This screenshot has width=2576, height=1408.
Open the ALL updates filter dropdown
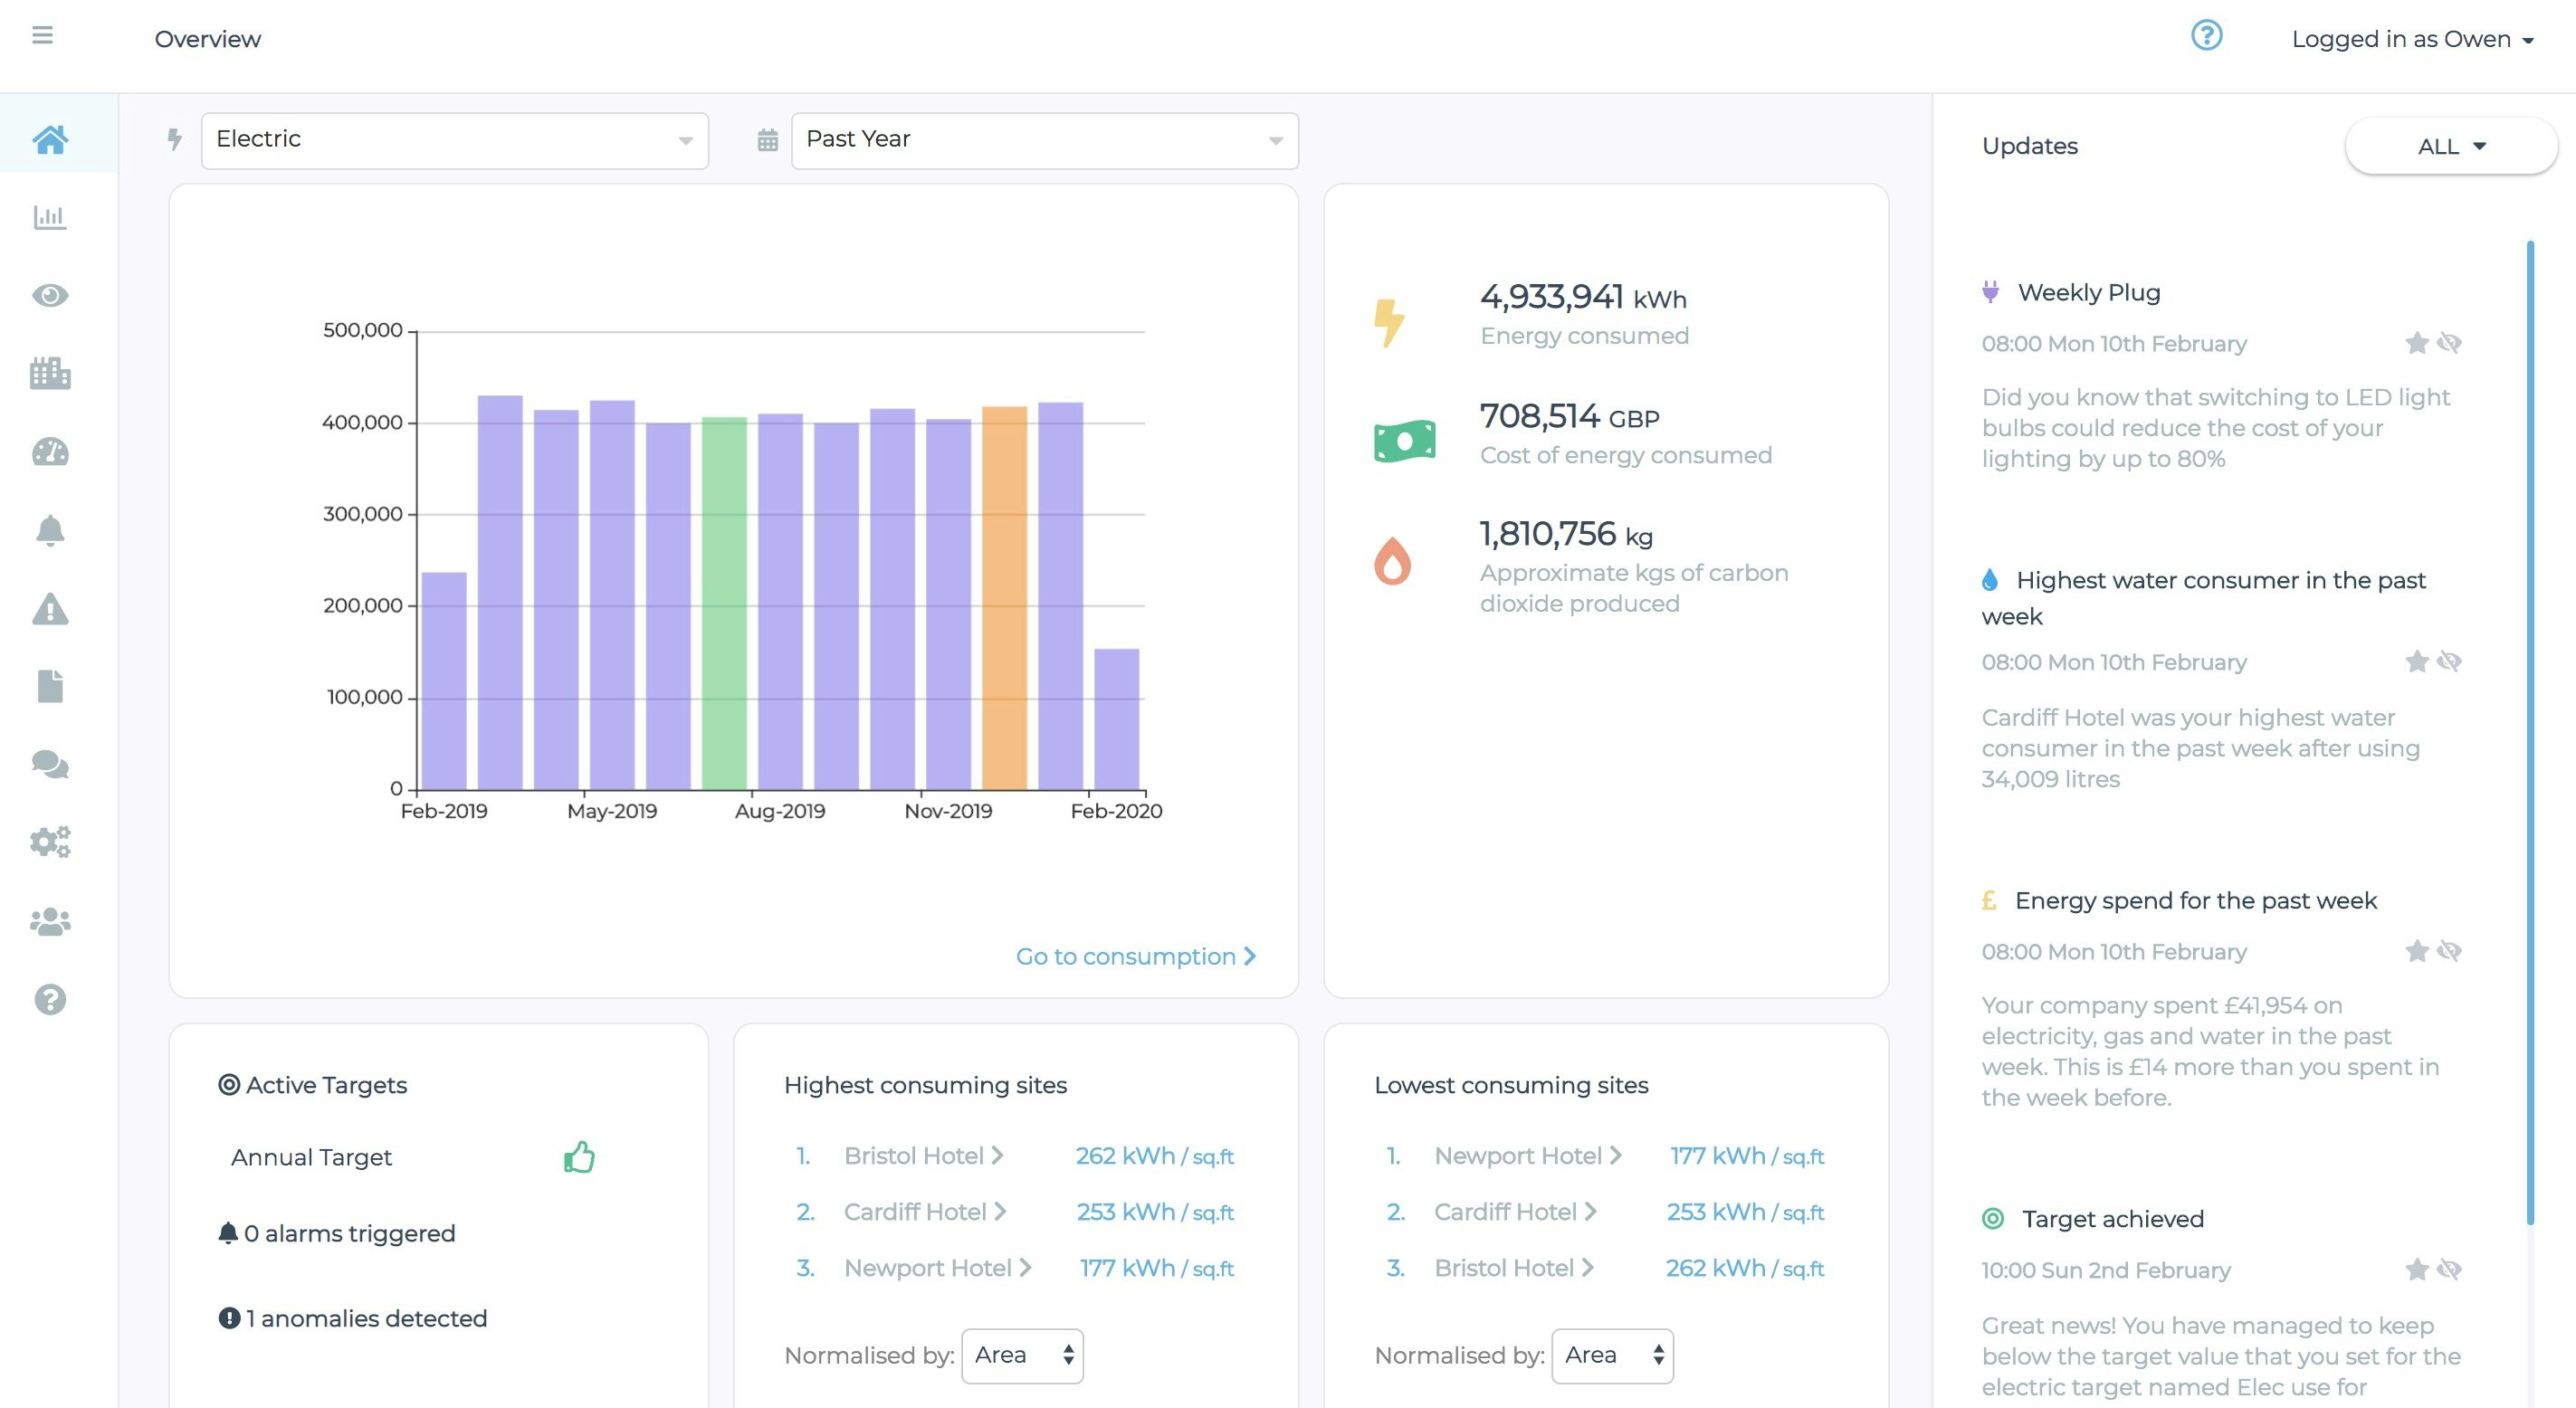click(2450, 146)
